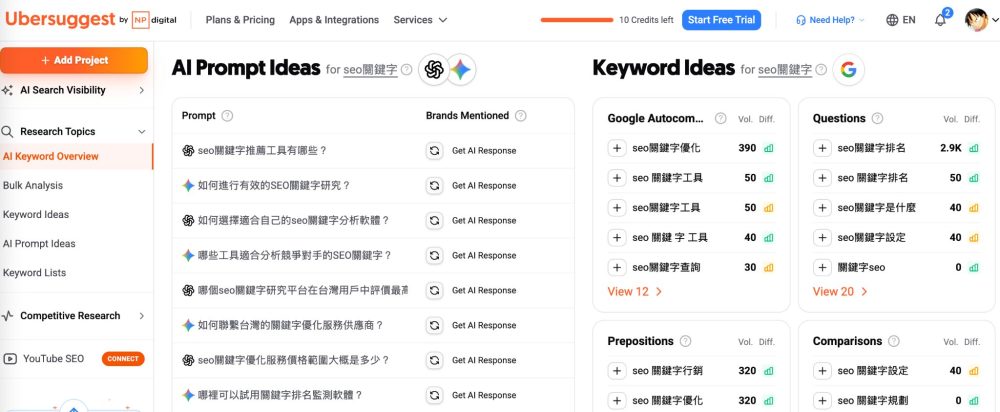
Task: Add seo關鍵字優化 with plus button in Google Autocomplete
Action: click(617, 148)
